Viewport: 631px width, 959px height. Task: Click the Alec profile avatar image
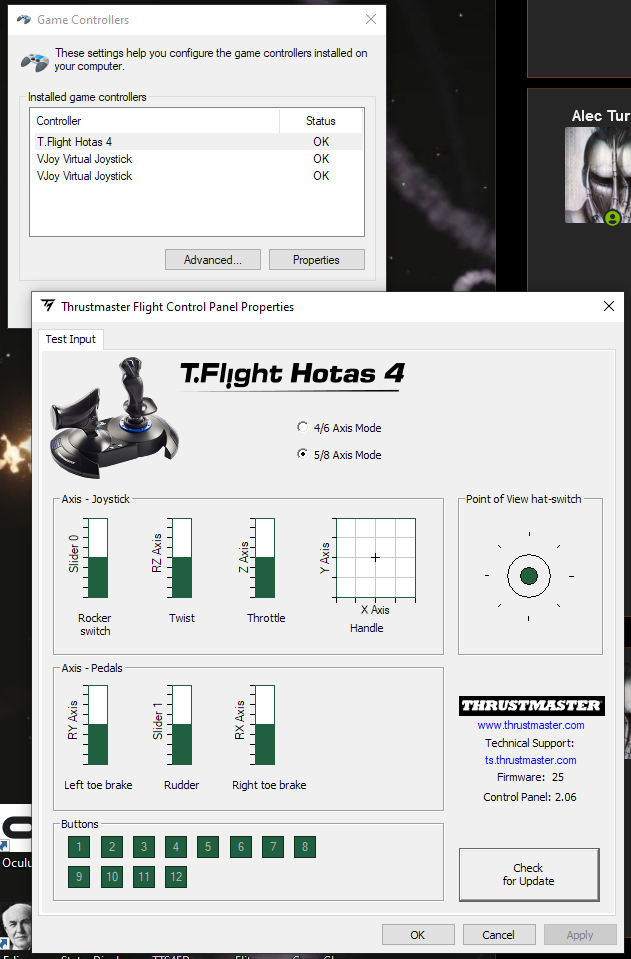click(x=598, y=174)
